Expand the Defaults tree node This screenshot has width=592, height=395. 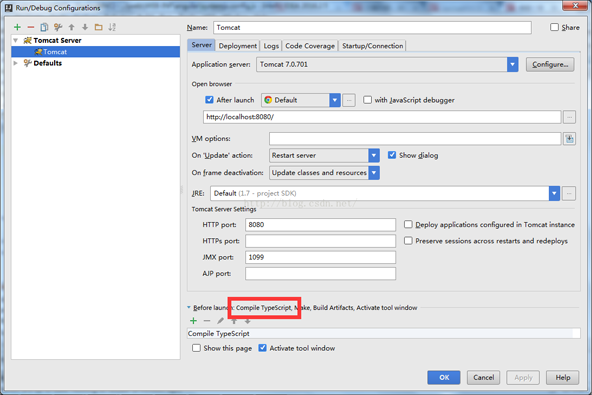pos(15,63)
